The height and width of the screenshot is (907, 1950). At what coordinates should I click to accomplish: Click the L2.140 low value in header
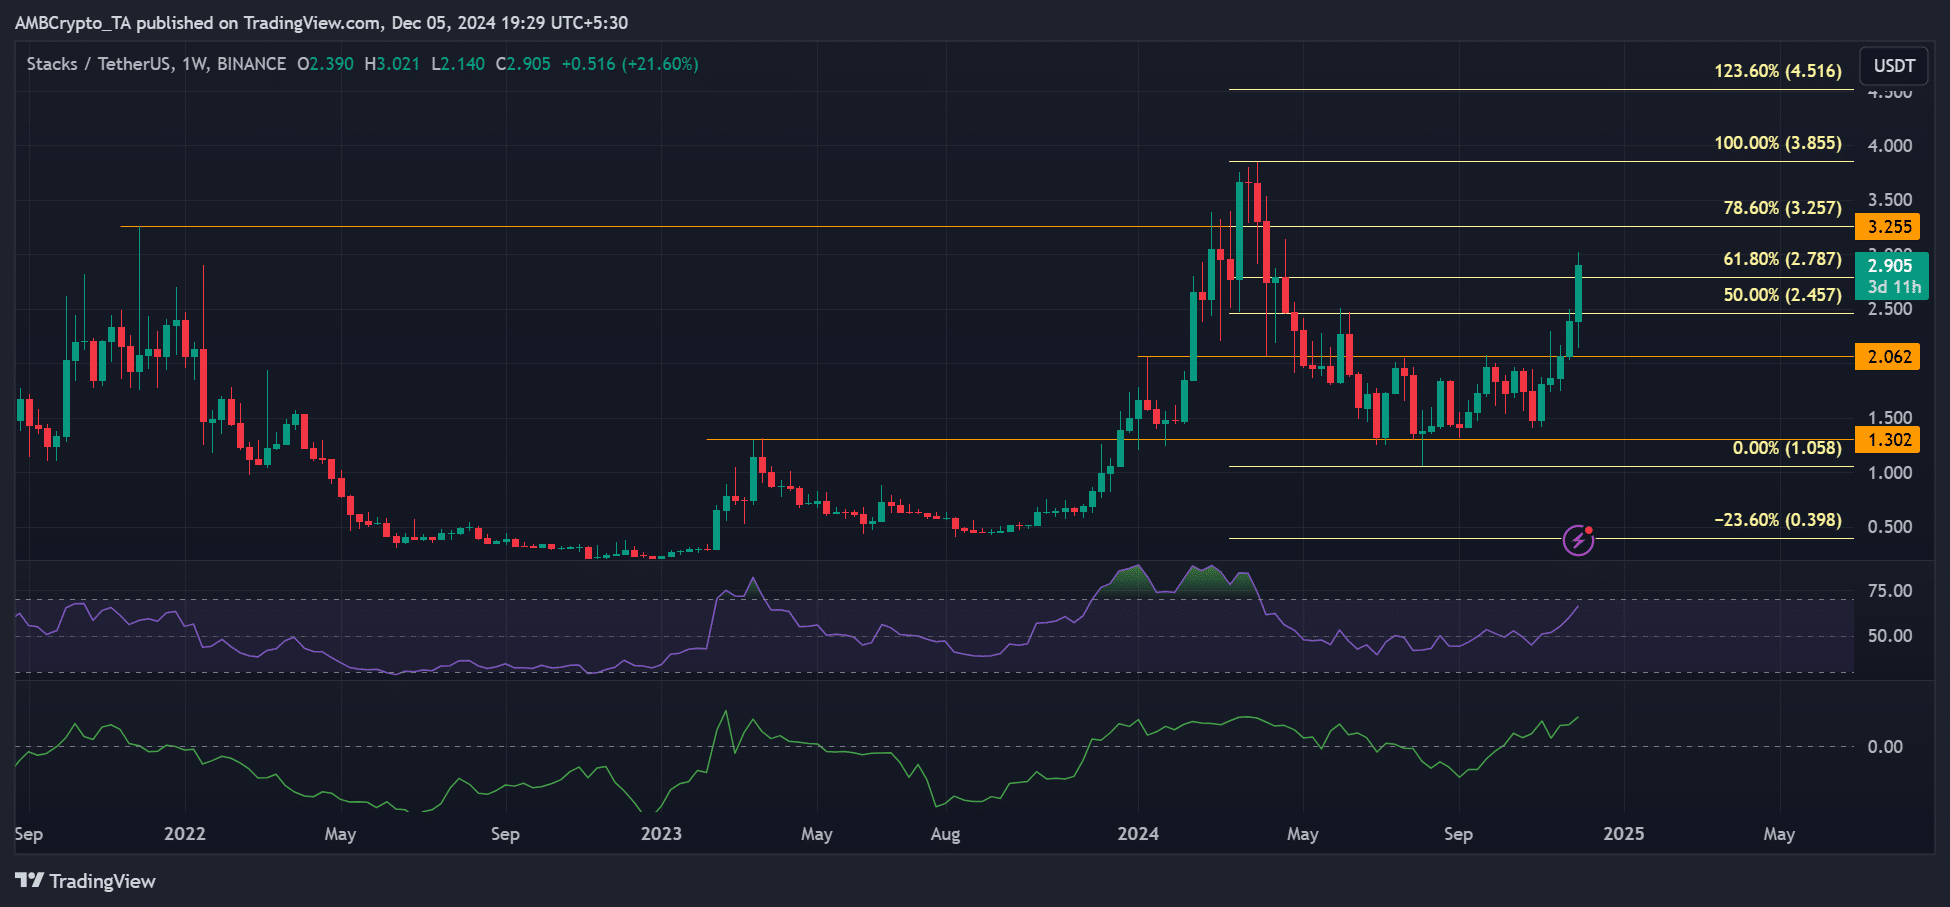[458, 64]
